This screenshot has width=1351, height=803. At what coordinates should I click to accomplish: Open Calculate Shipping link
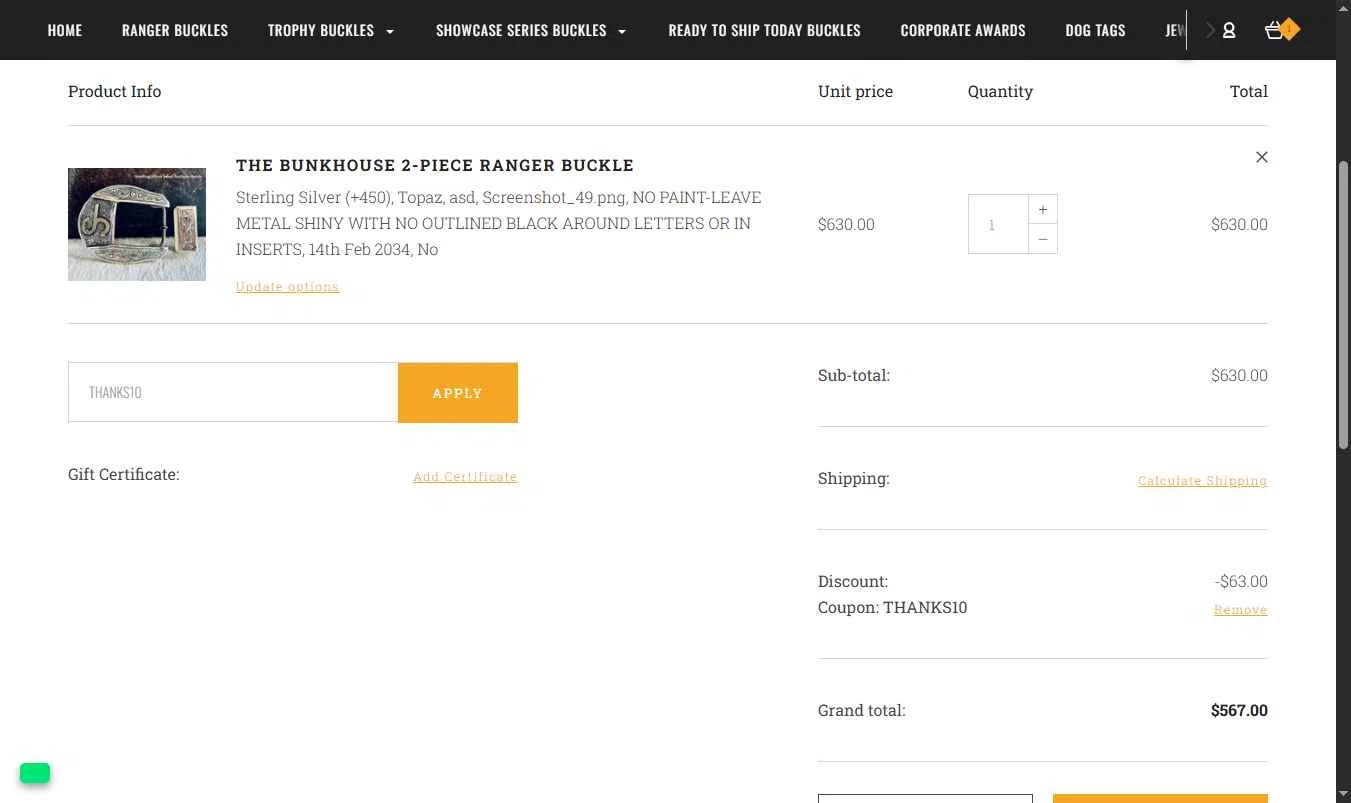1202,481
